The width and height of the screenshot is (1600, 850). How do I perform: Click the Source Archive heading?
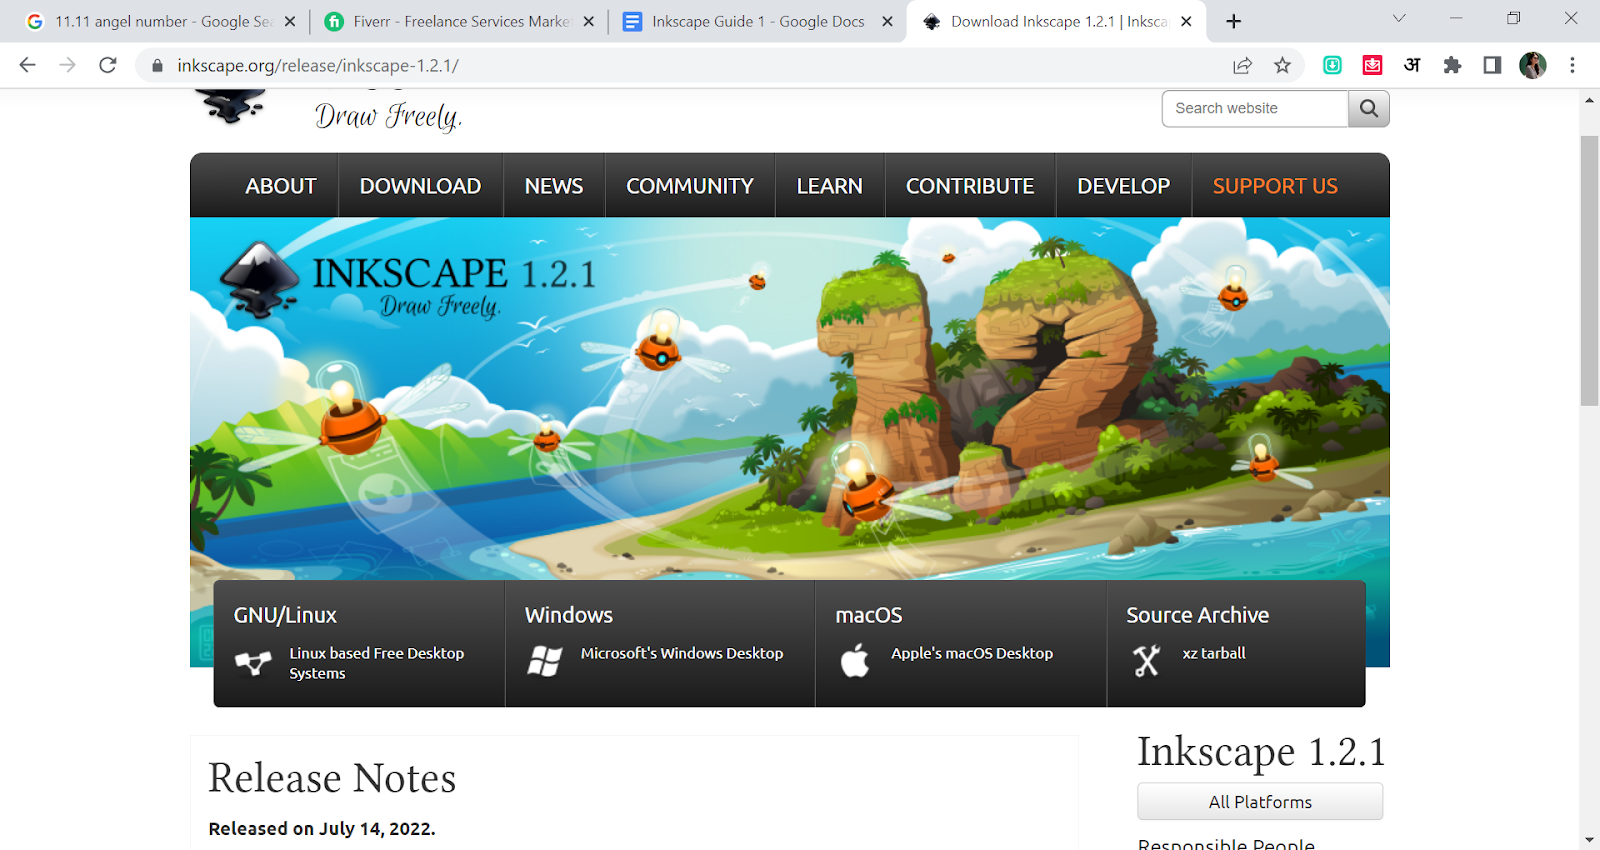pyautogui.click(x=1197, y=615)
